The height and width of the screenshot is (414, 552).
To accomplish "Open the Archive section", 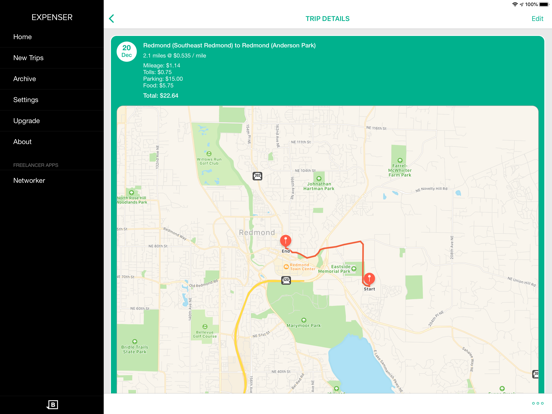I will [x=52, y=79].
